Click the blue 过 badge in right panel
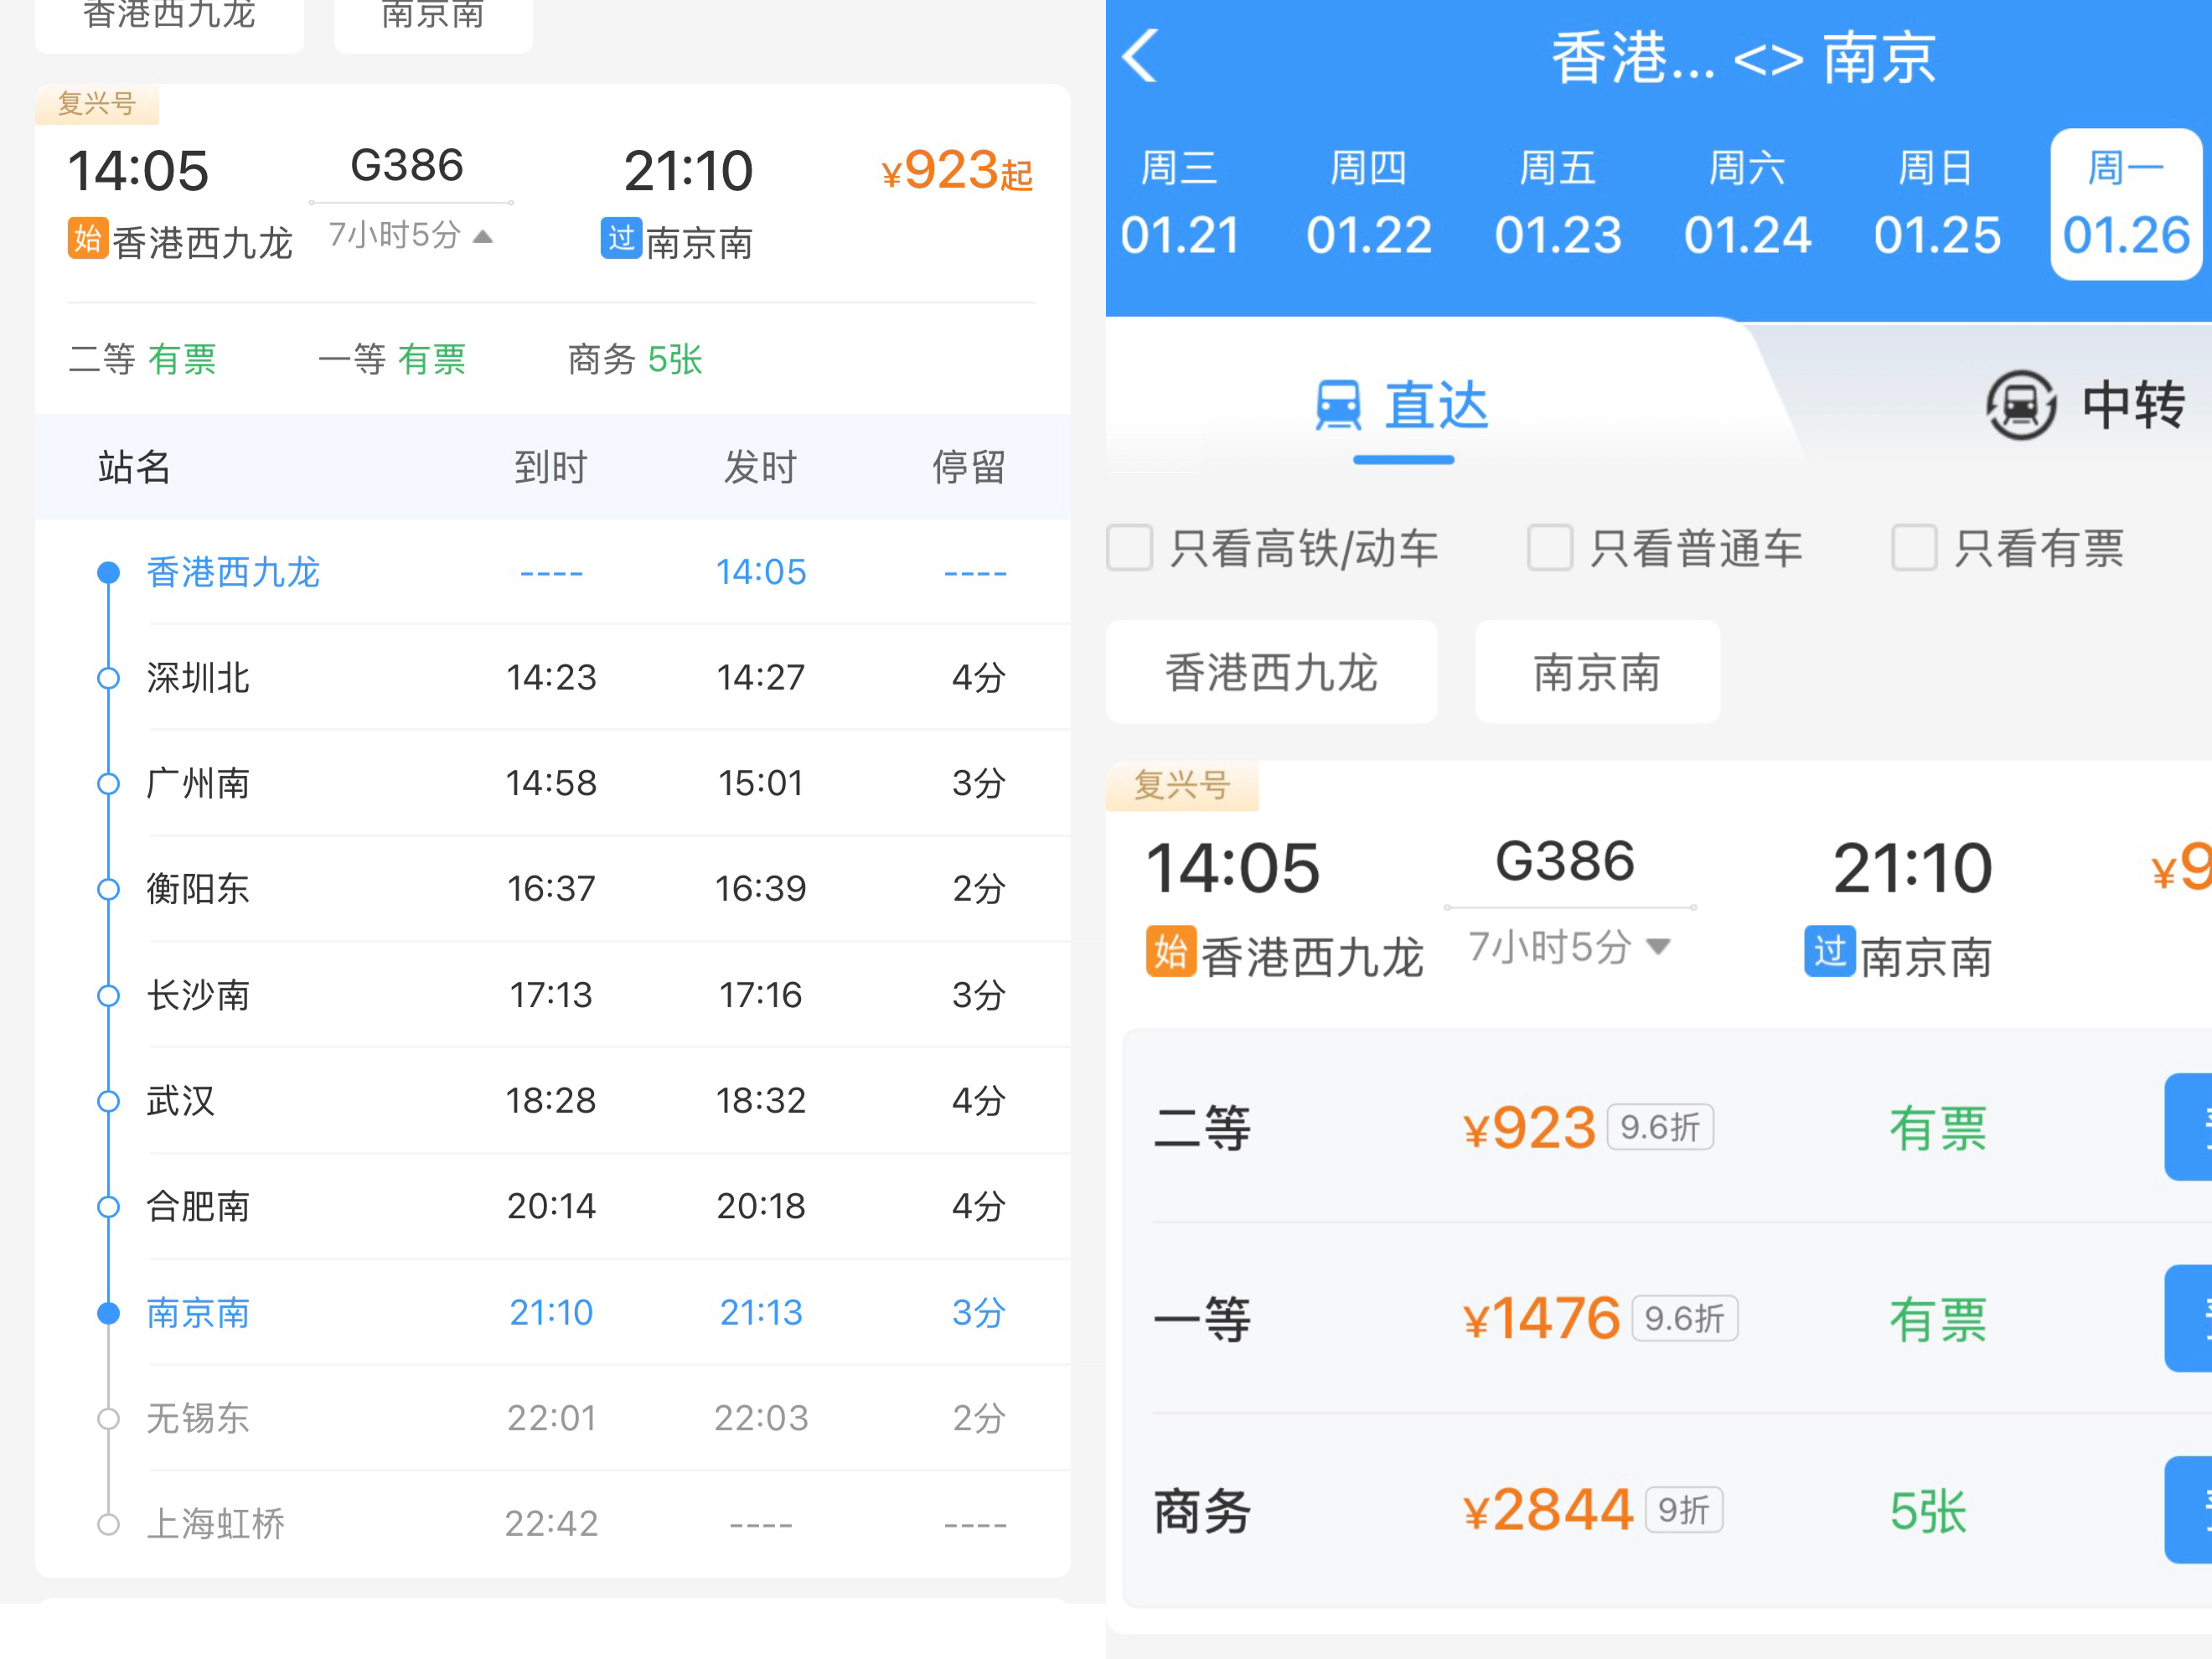 coord(1829,951)
